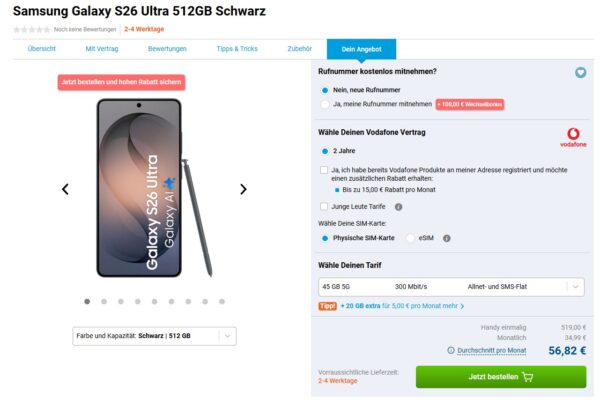Enable the Junge Leute Tarife checkbox
This screenshot has height=406, width=600.
coord(324,206)
